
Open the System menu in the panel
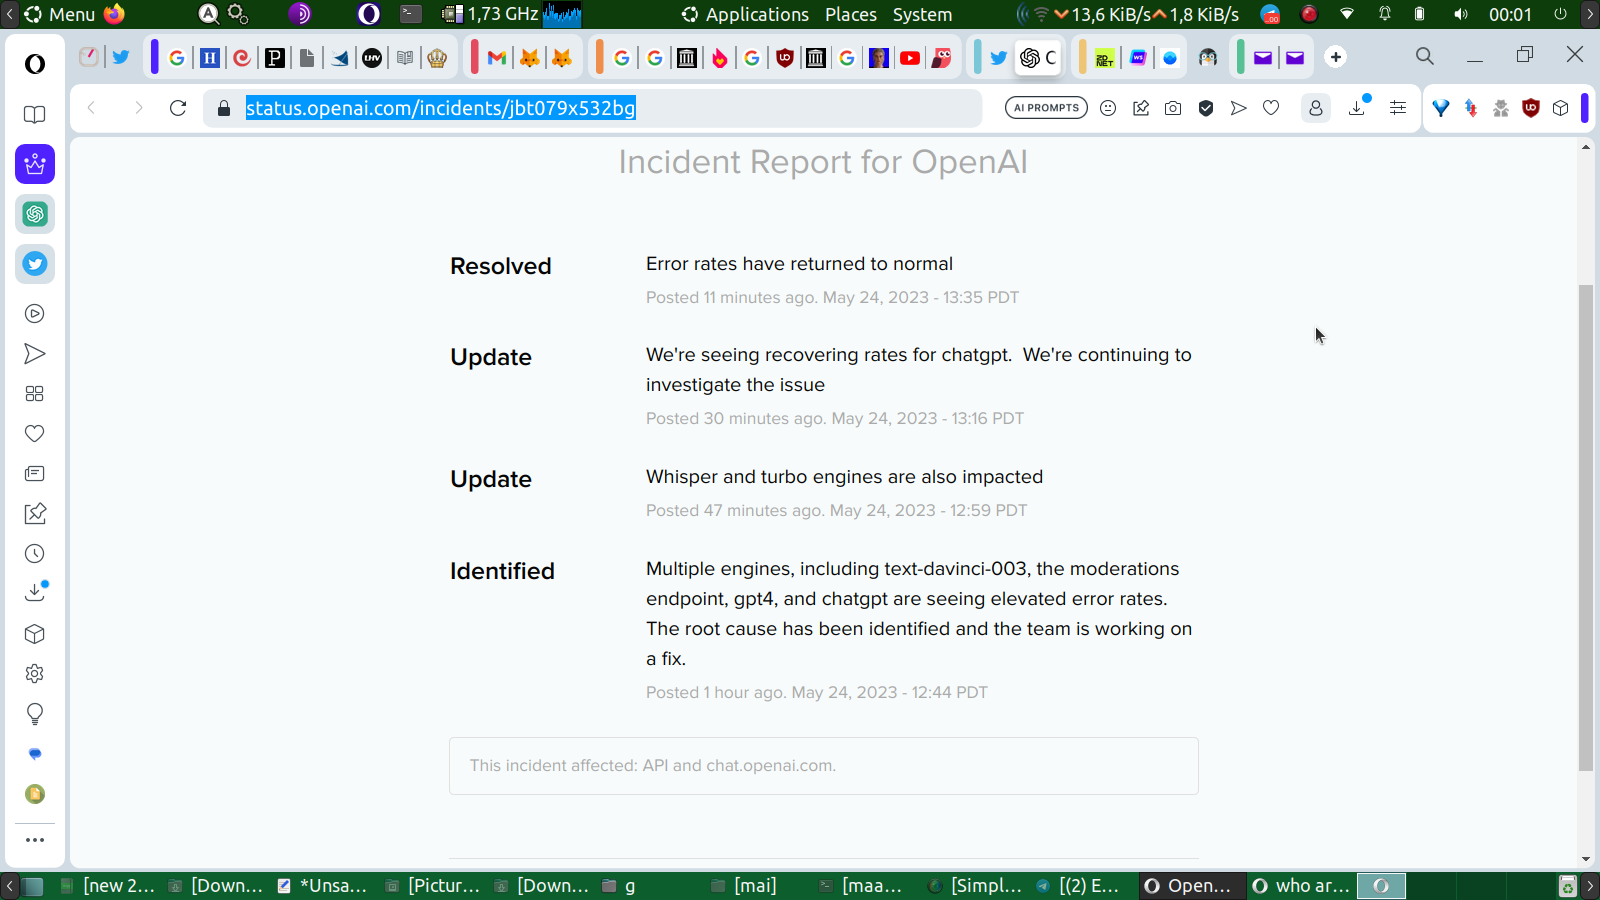click(x=922, y=14)
